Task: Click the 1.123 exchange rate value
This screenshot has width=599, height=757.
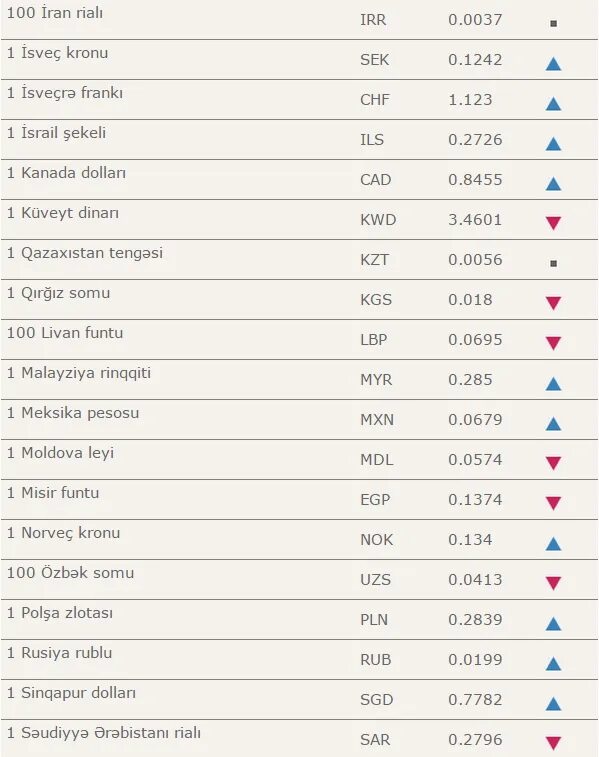Action: [470, 99]
